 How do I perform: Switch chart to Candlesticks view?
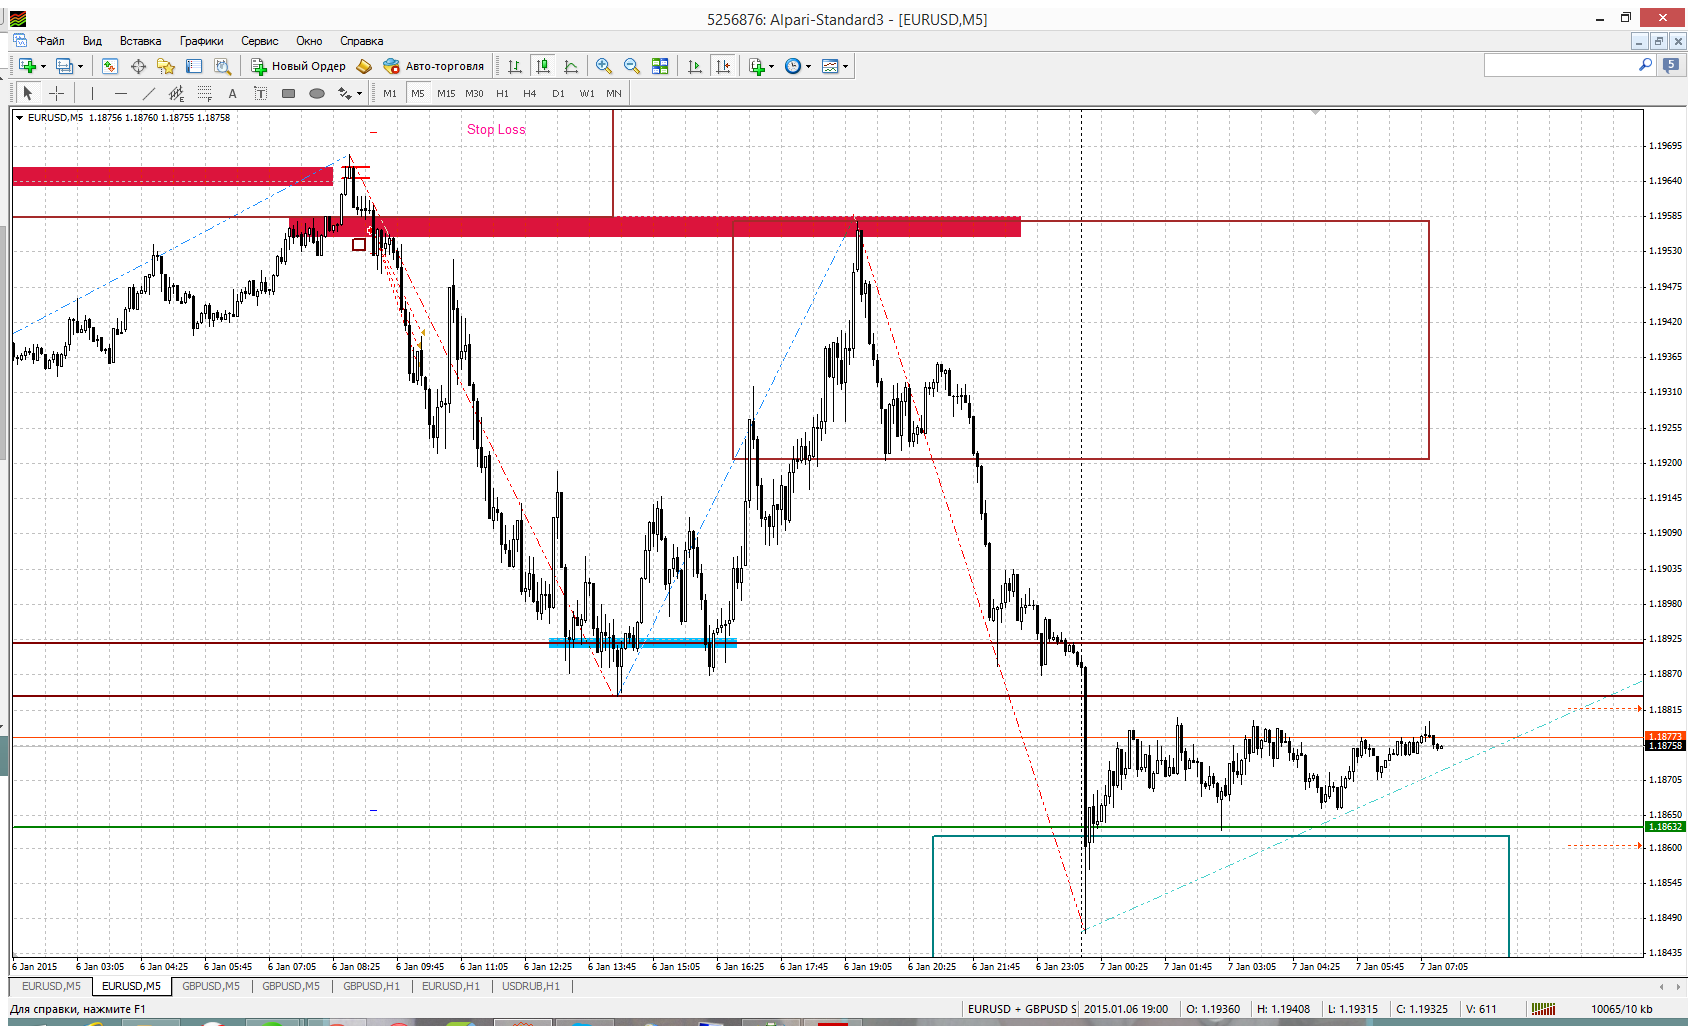coord(543,66)
